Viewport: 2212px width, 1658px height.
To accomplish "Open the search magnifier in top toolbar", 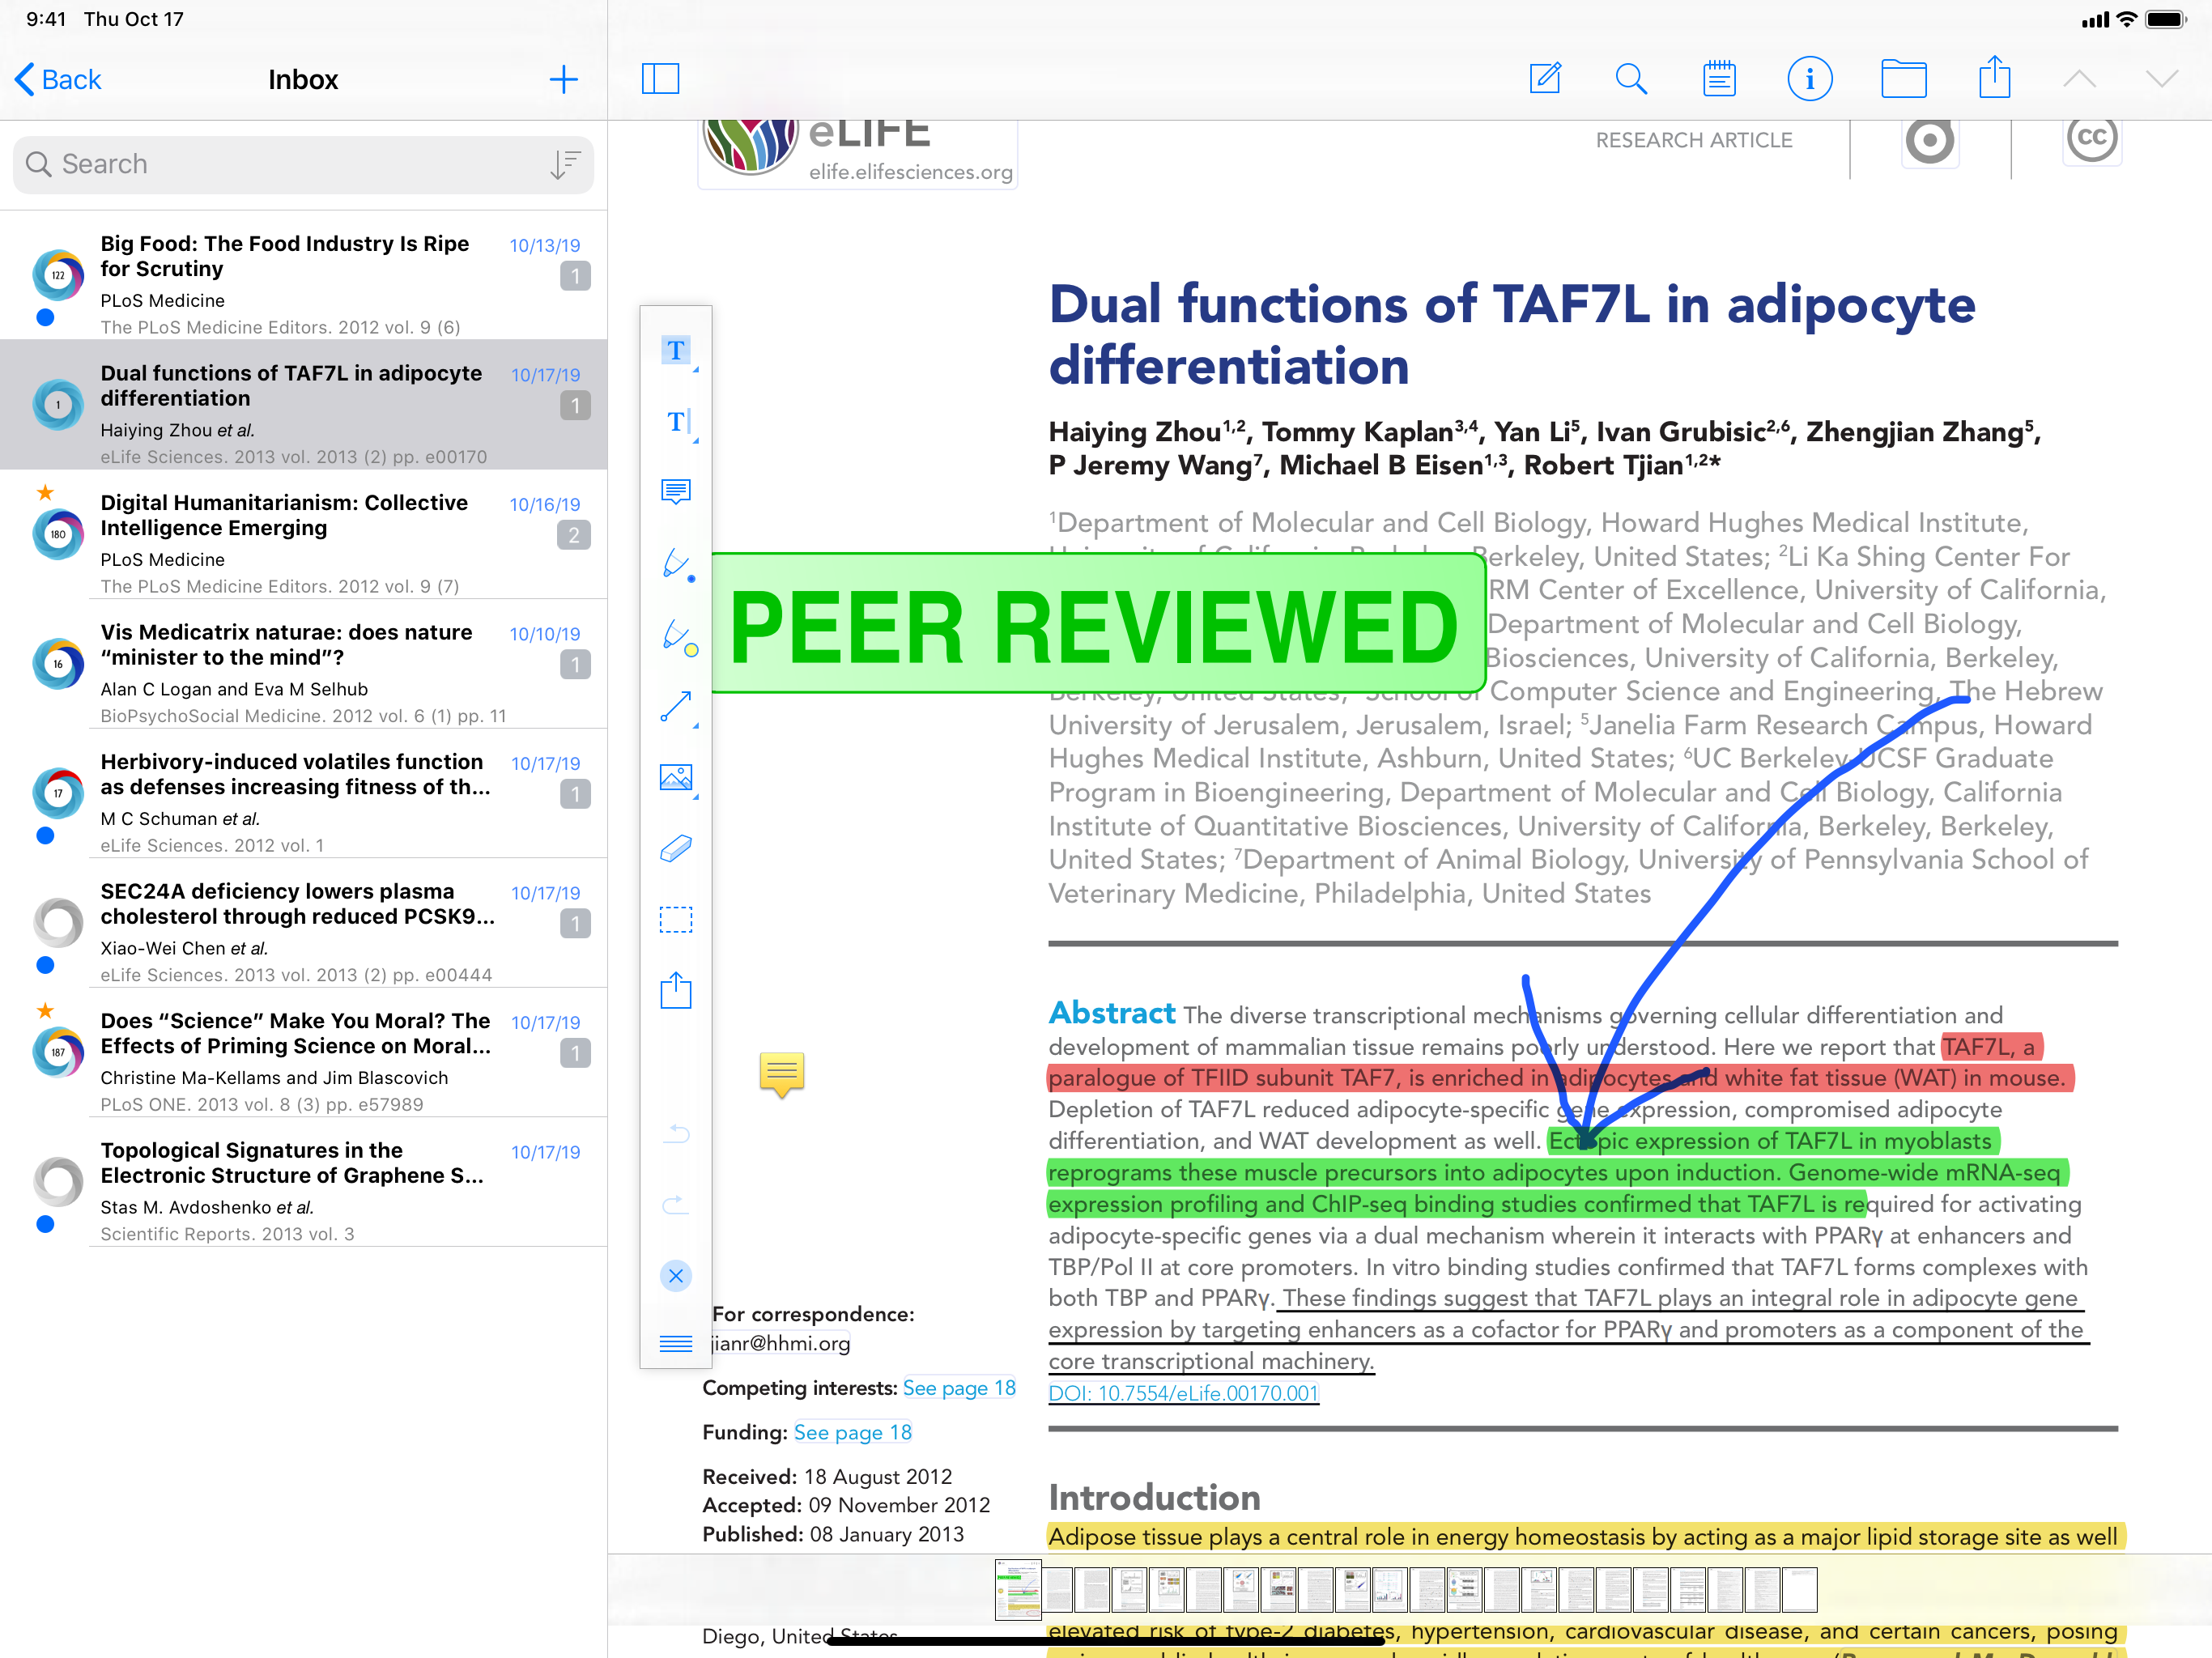I will tap(1631, 78).
